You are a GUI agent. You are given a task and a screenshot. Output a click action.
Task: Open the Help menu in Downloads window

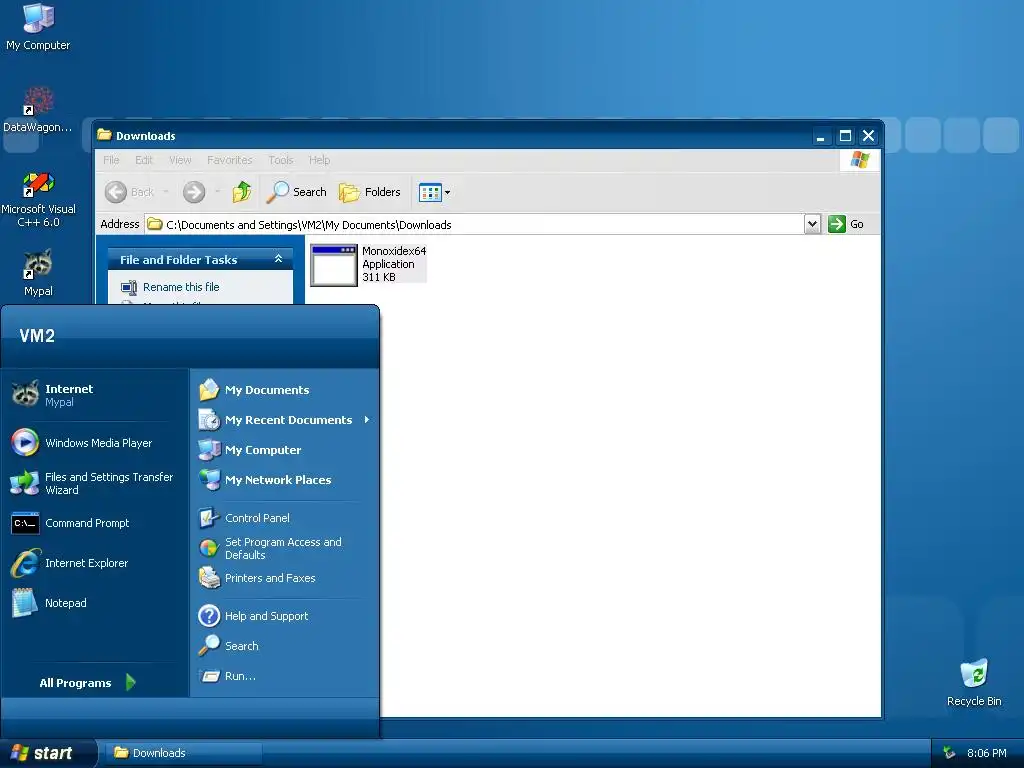click(319, 160)
